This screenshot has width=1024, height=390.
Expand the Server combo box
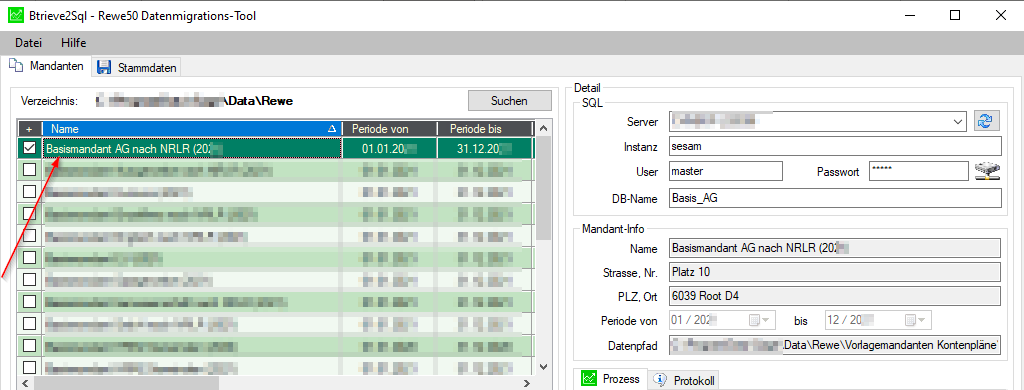[x=957, y=122]
